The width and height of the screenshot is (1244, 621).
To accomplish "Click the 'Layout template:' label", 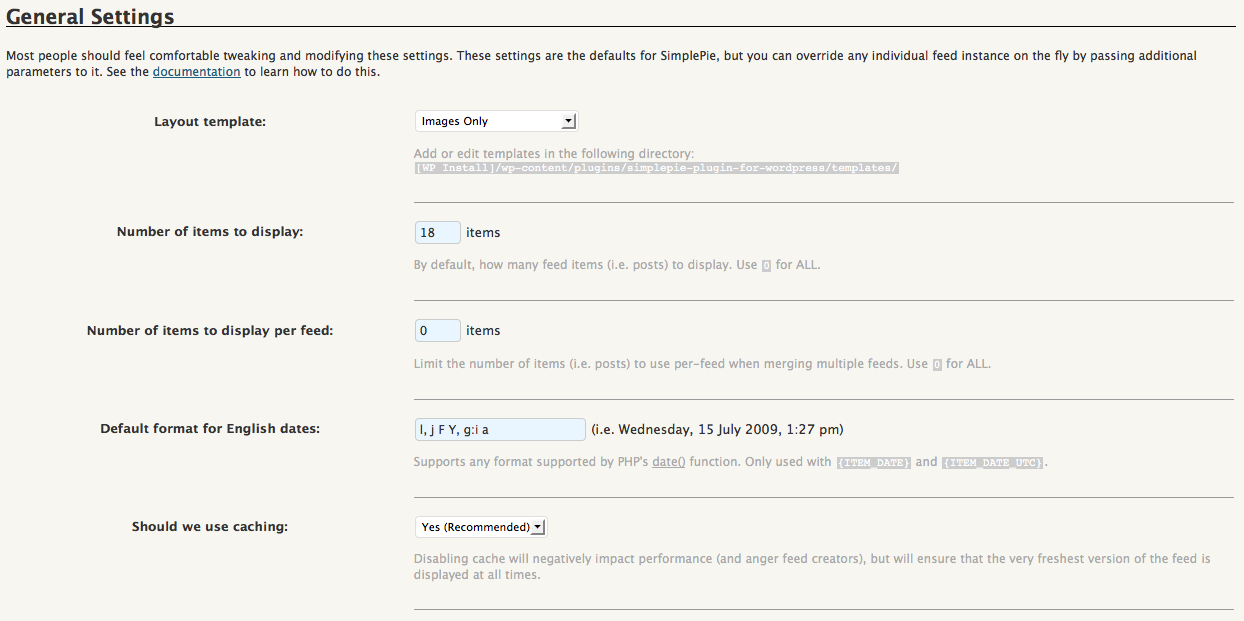I will [210, 122].
